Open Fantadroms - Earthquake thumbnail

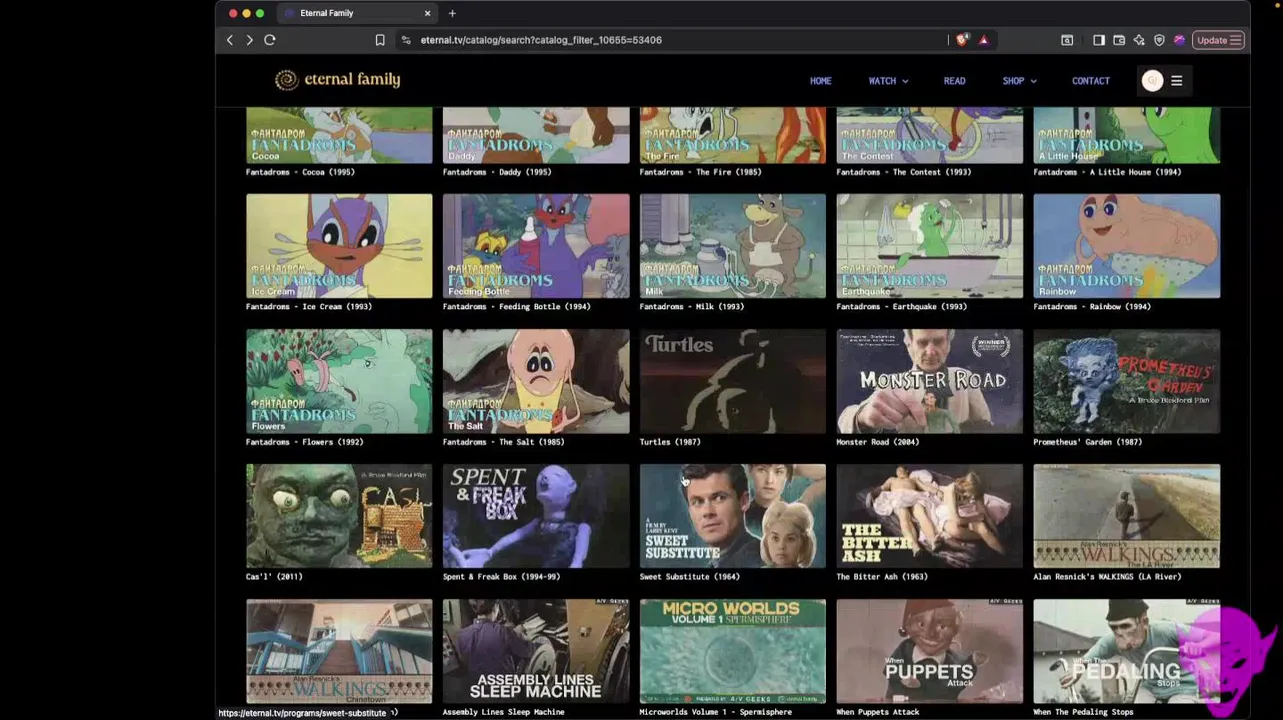930,246
